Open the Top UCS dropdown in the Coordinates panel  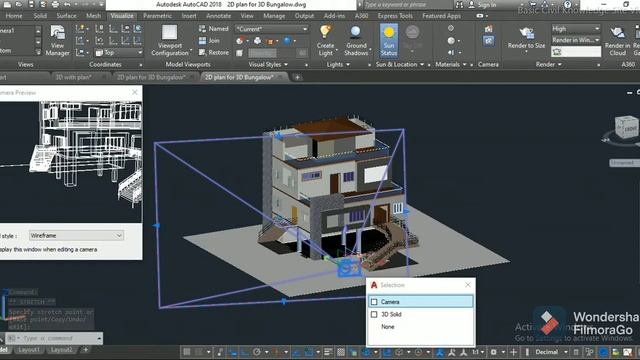click(119, 53)
